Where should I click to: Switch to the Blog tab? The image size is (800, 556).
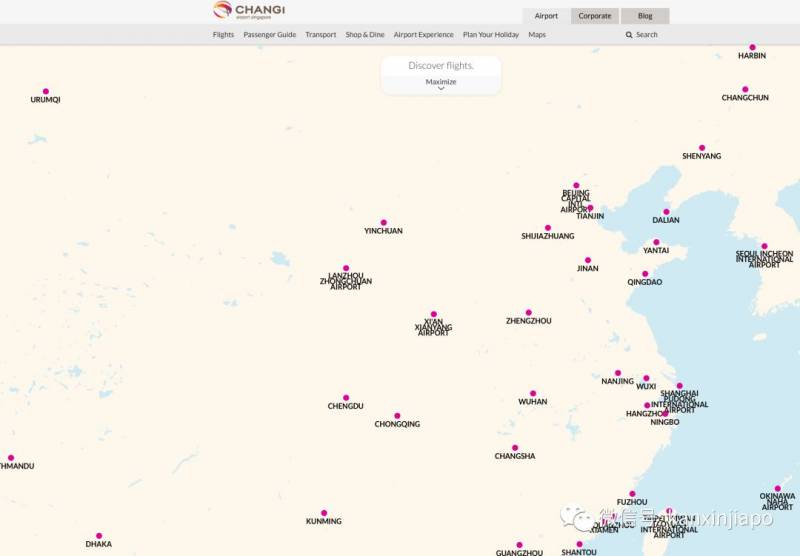645,16
